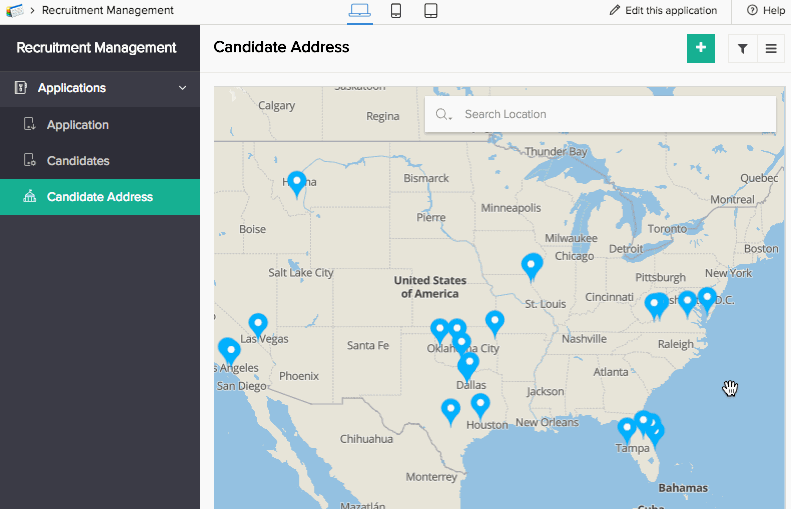Screen dimensions: 791x509
Task: Click the Help question mark icon
Action: pos(752,10)
